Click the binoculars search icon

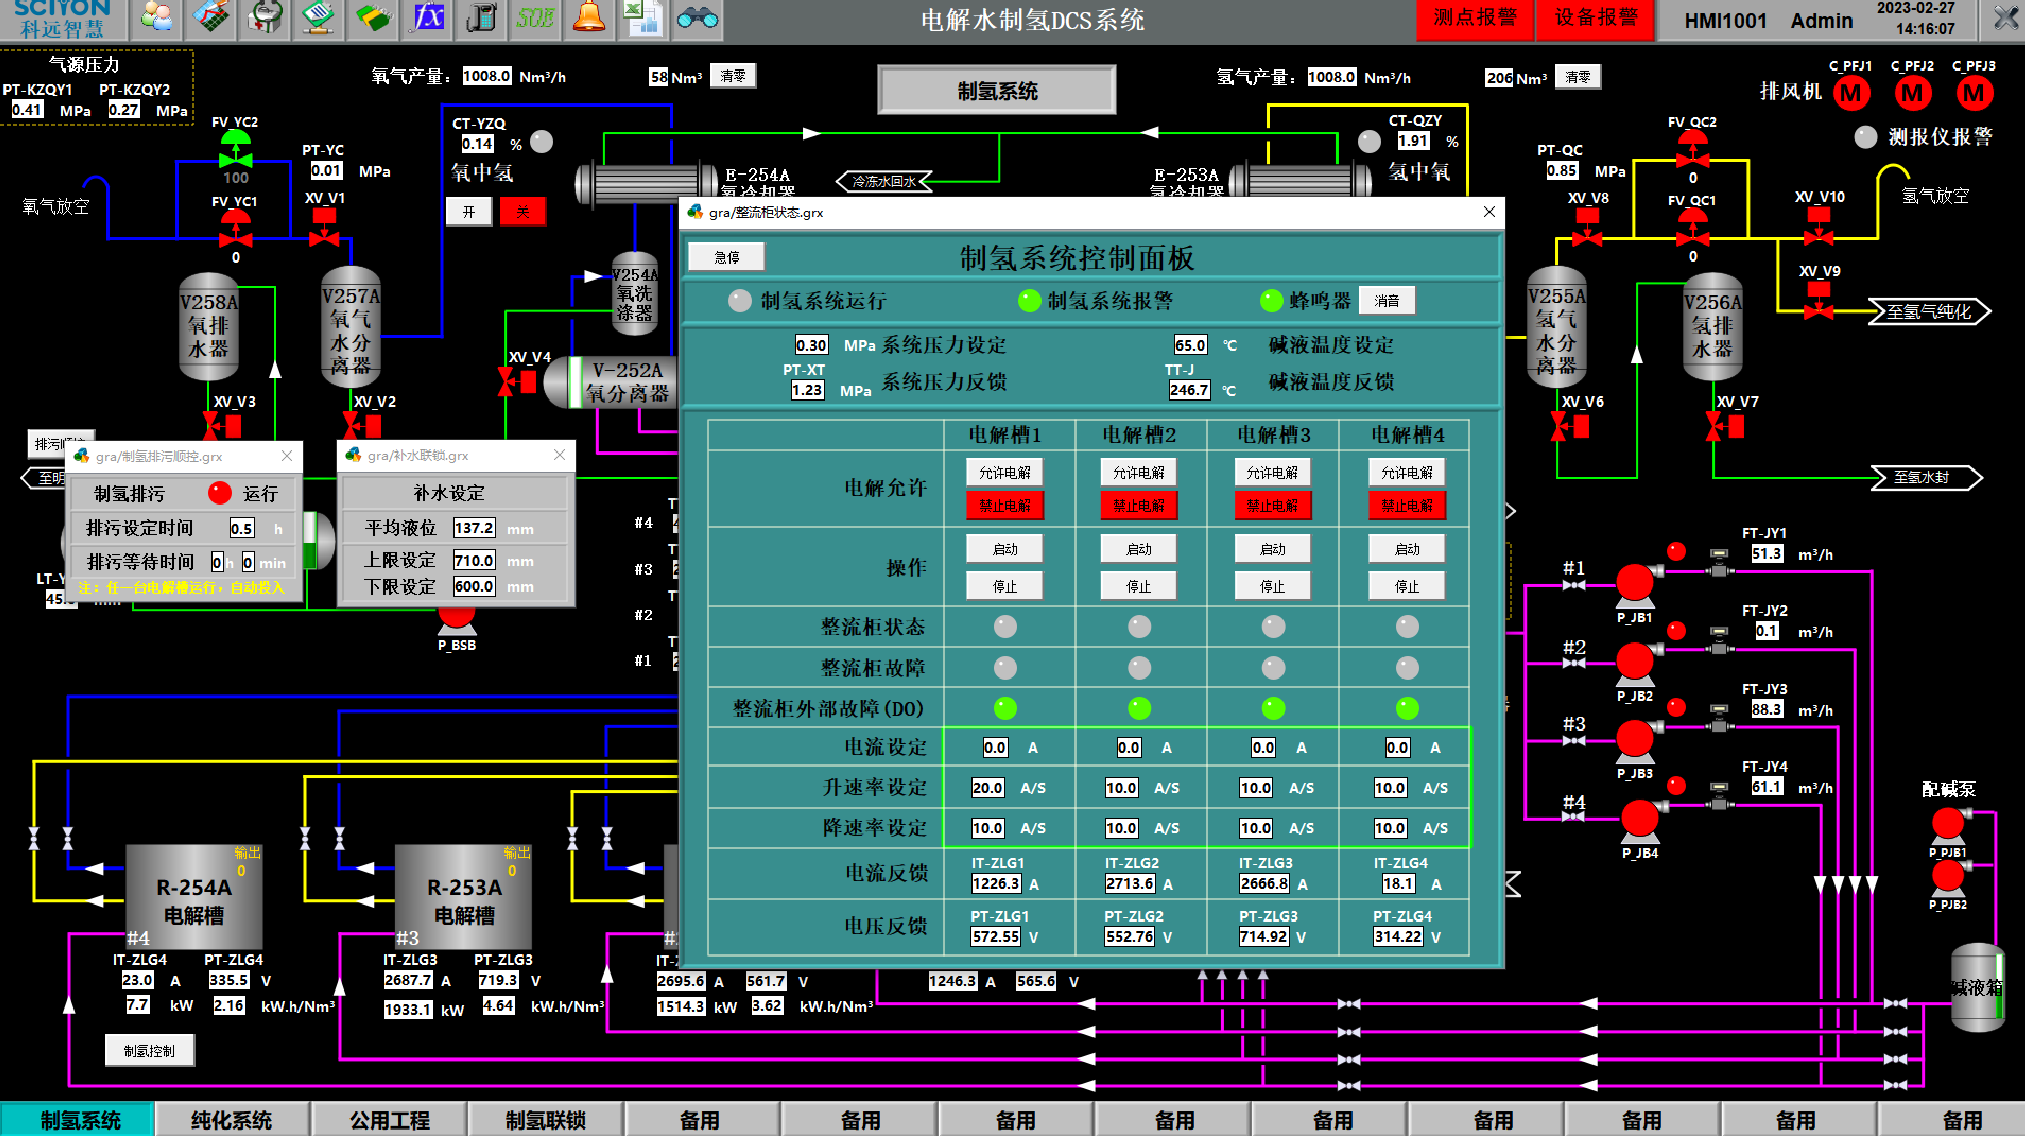[x=697, y=17]
